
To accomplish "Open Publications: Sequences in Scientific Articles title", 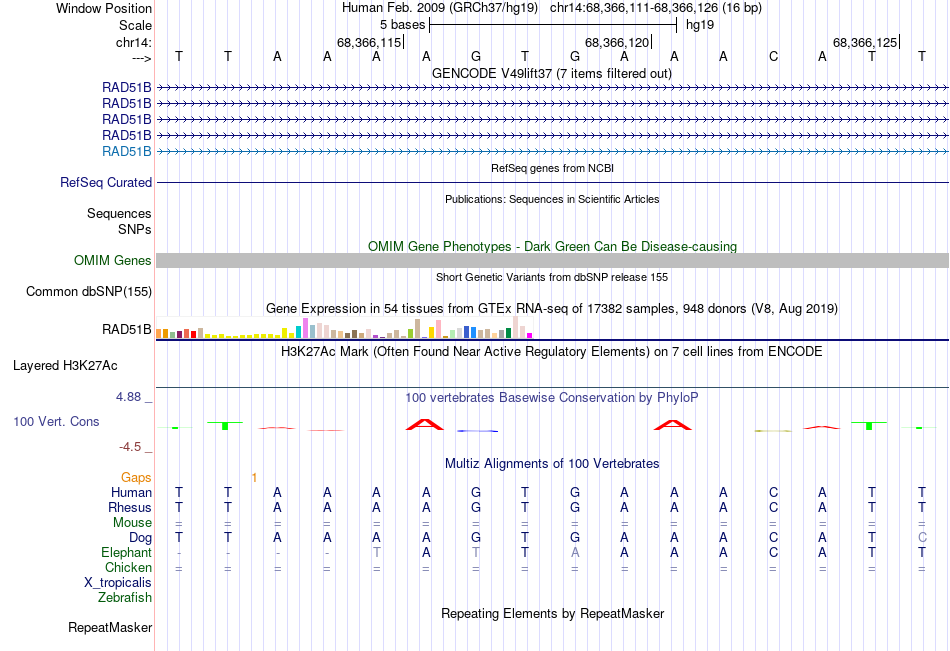I will [552, 199].
